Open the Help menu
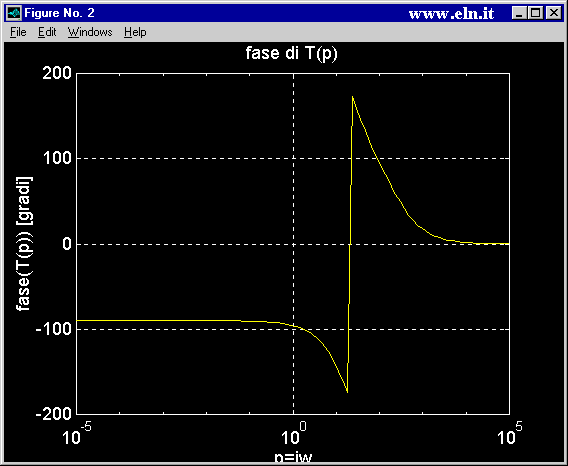The width and height of the screenshot is (568, 466). click(x=135, y=32)
